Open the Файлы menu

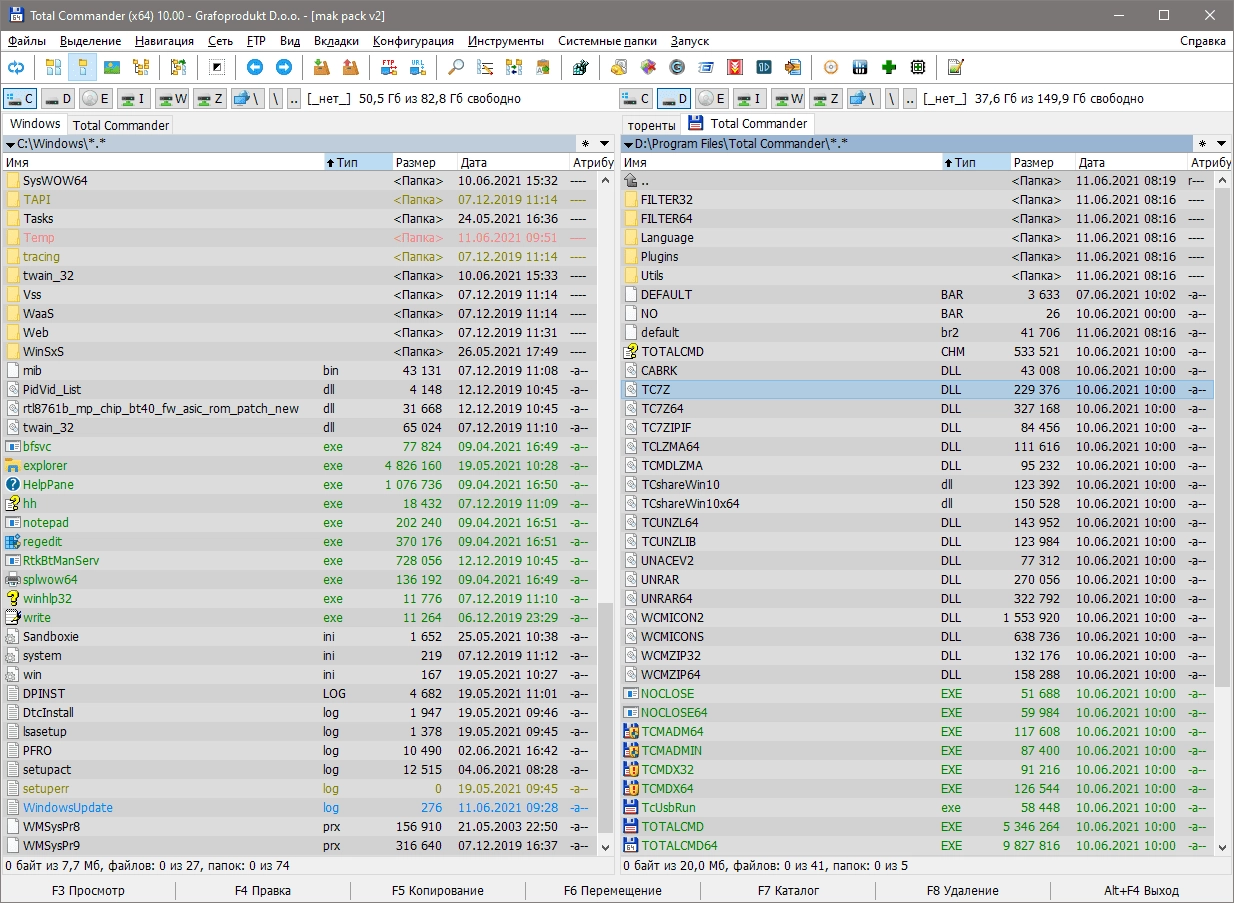[27, 41]
